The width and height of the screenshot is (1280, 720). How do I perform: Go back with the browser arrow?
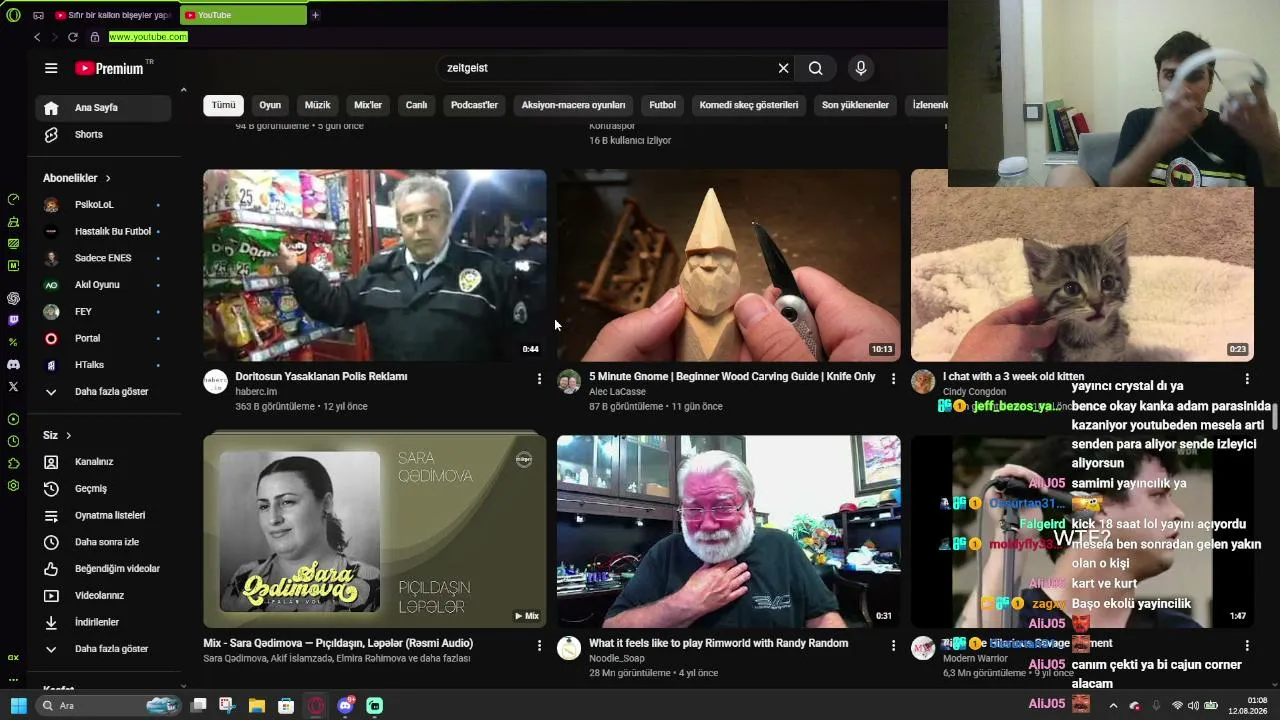click(37, 37)
